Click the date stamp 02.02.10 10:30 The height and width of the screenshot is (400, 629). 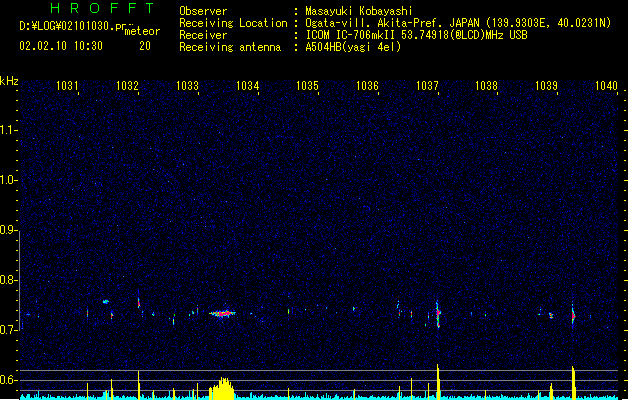pyautogui.click(x=61, y=46)
